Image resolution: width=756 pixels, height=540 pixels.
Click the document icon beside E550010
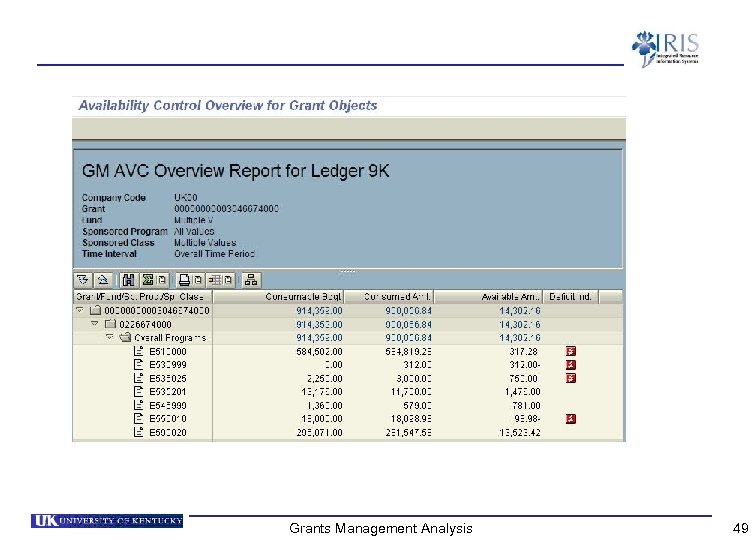[x=138, y=418]
